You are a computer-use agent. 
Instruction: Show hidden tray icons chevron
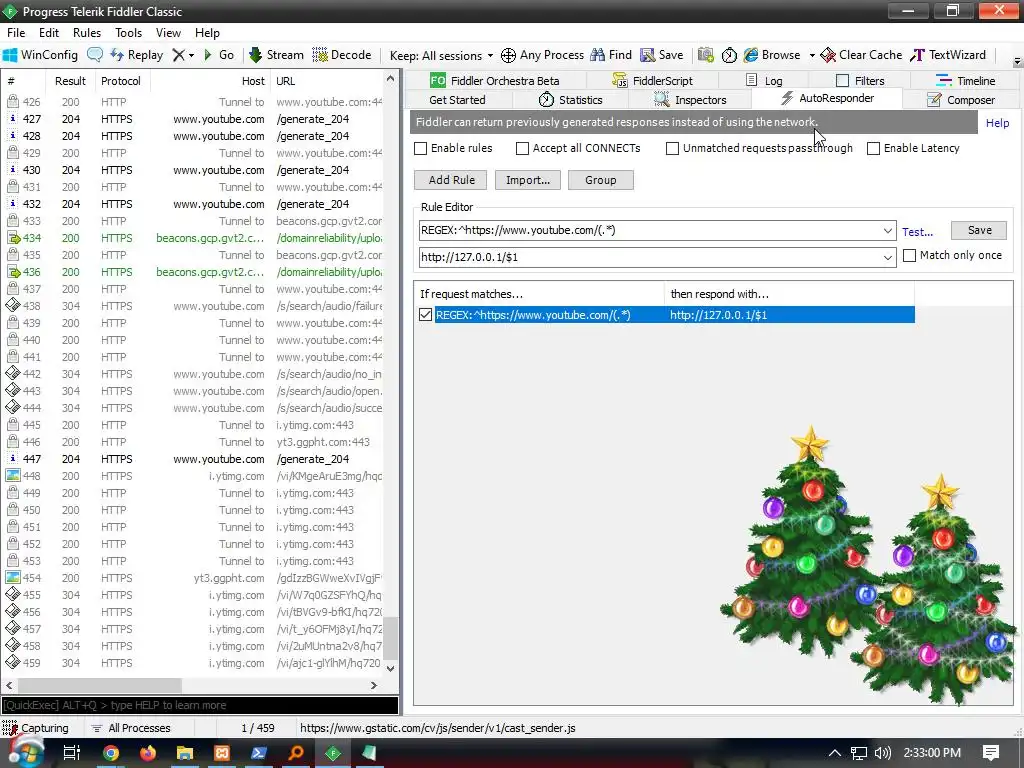835,753
